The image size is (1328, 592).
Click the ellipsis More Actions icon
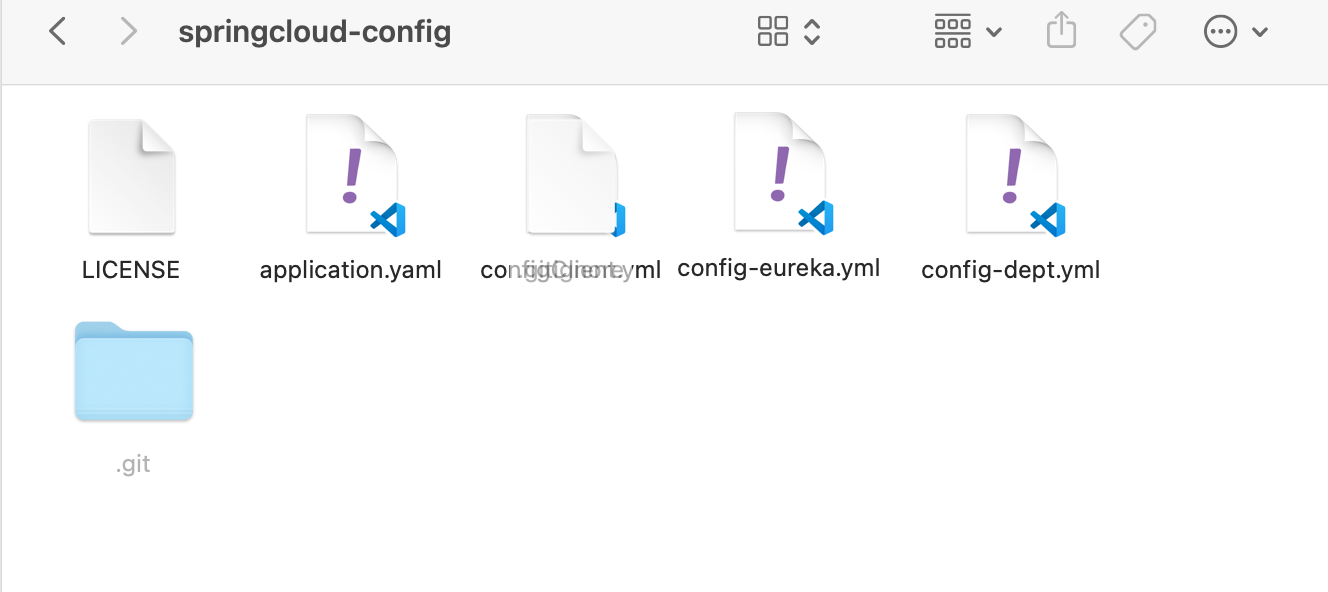point(1220,32)
